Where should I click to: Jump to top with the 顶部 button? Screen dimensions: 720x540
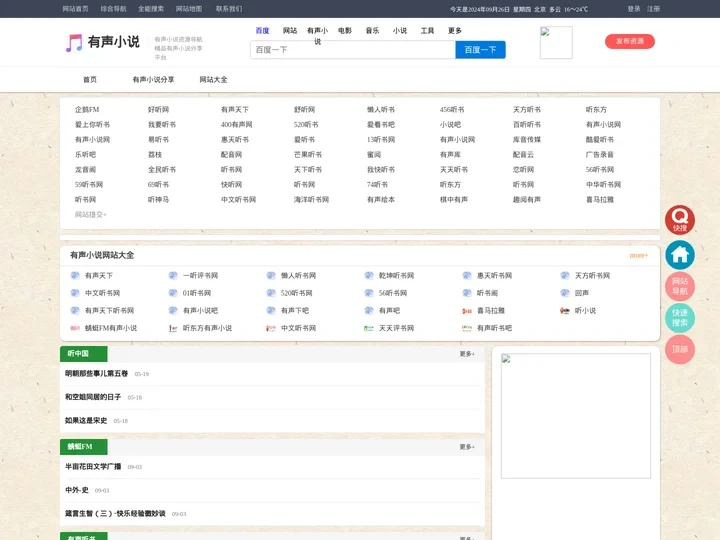[680, 349]
